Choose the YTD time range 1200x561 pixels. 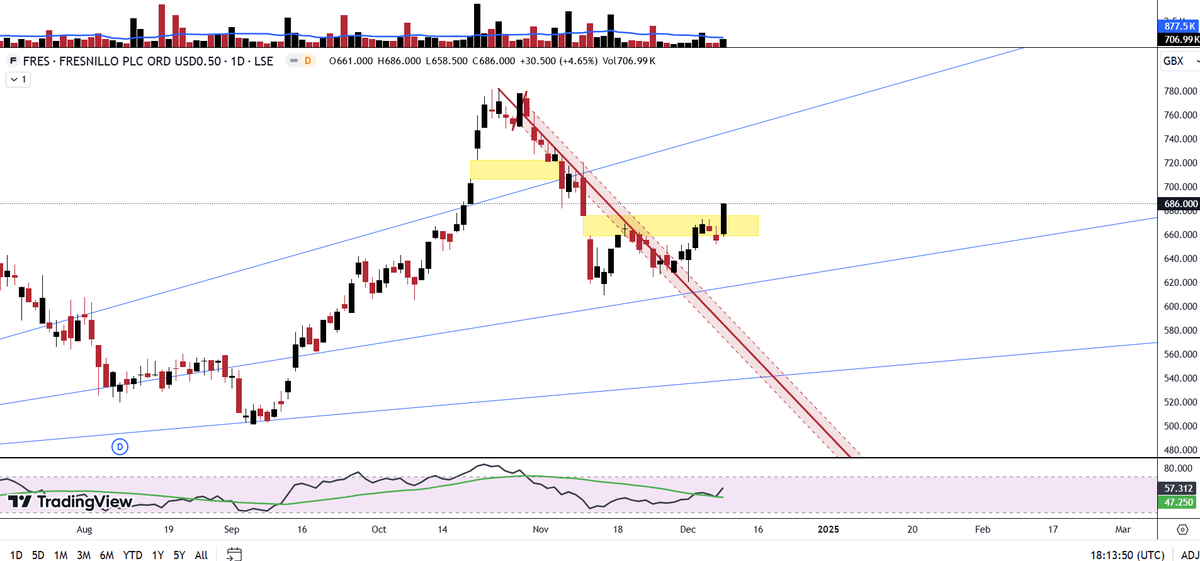133,554
